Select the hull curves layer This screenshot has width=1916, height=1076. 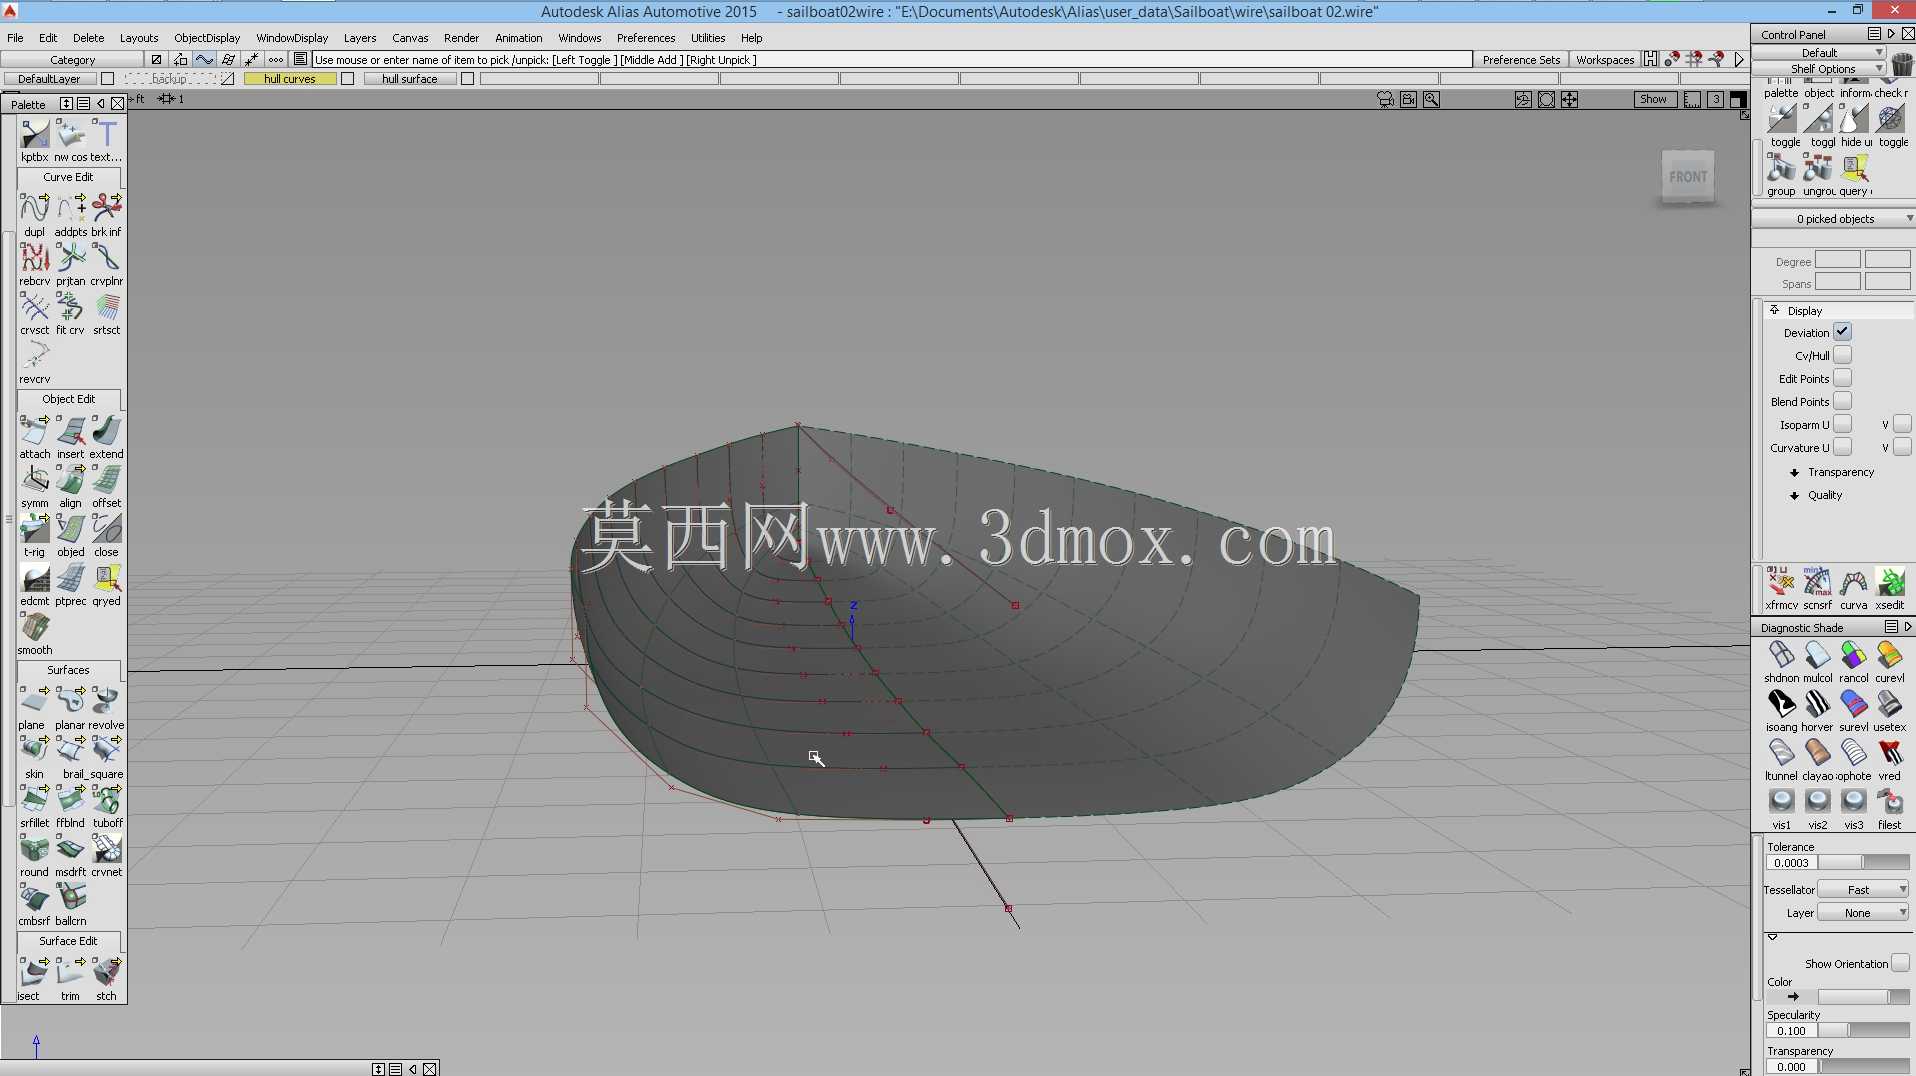pos(290,79)
